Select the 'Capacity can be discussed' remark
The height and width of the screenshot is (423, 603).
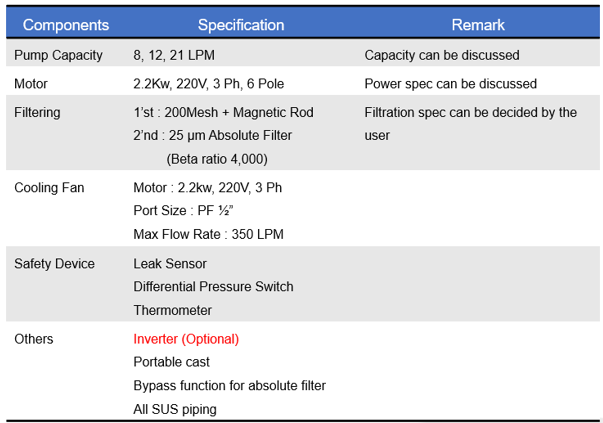442,55
